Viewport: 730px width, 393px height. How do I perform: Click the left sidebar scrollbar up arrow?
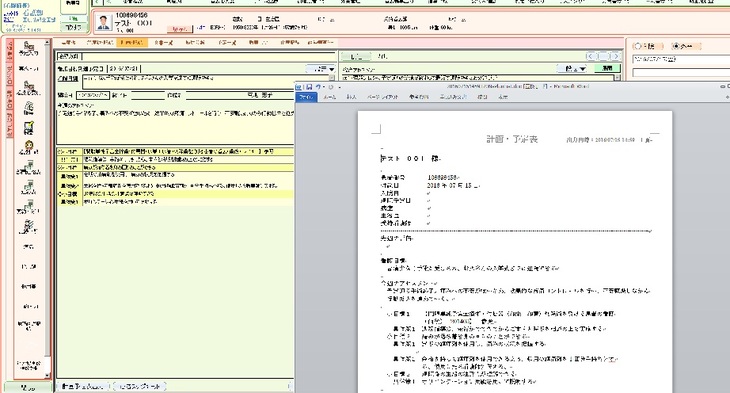tap(47, 42)
